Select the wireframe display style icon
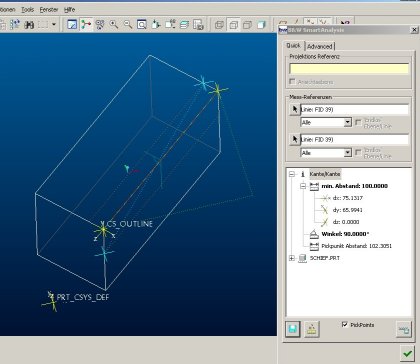Screen dimensions: 420x364 (219, 25)
